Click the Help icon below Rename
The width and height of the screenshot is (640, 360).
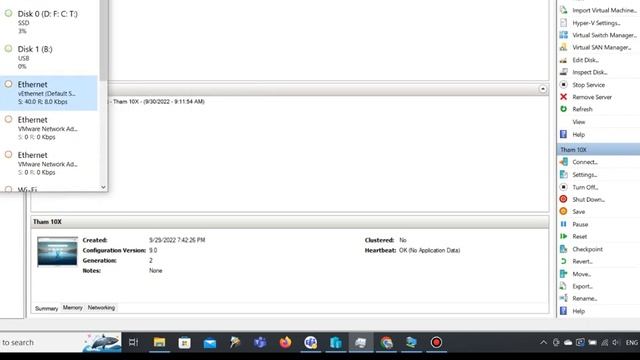coord(564,311)
